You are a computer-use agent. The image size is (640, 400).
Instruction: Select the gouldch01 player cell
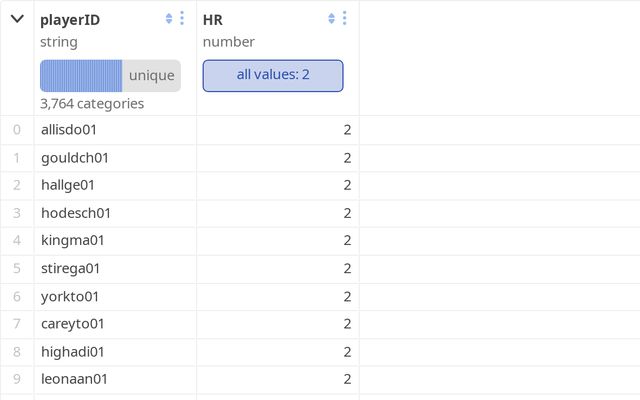pyautogui.click(x=75, y=158)
